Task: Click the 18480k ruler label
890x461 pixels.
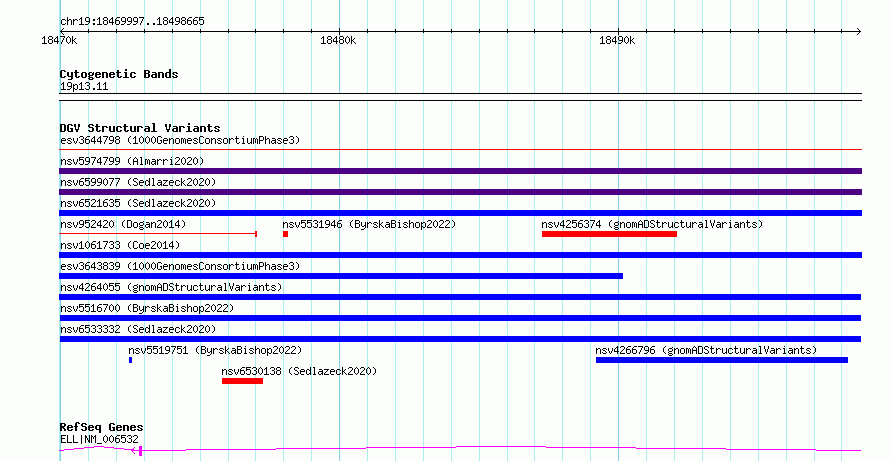Action: [338, 40]
